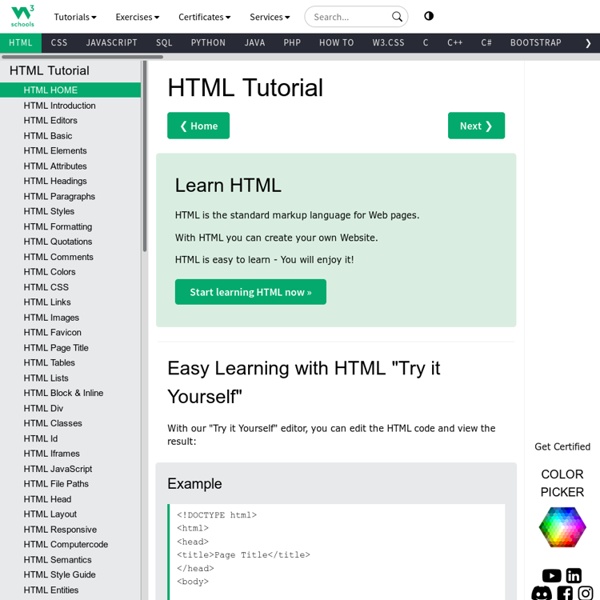This screenshot has width=600, height=600.
Task: Open HTML Formatting in sidebar
Action: pos(70,227)
